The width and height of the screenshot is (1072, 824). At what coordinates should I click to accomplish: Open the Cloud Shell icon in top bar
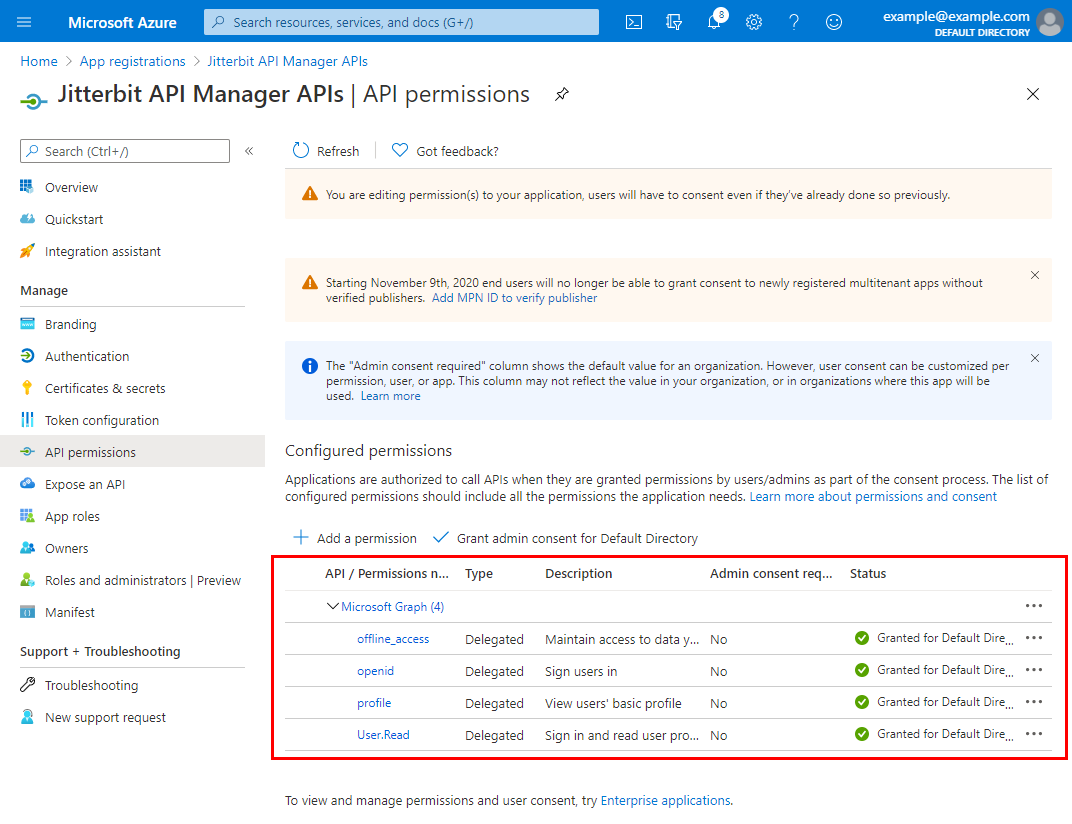[x=634, y=22]
